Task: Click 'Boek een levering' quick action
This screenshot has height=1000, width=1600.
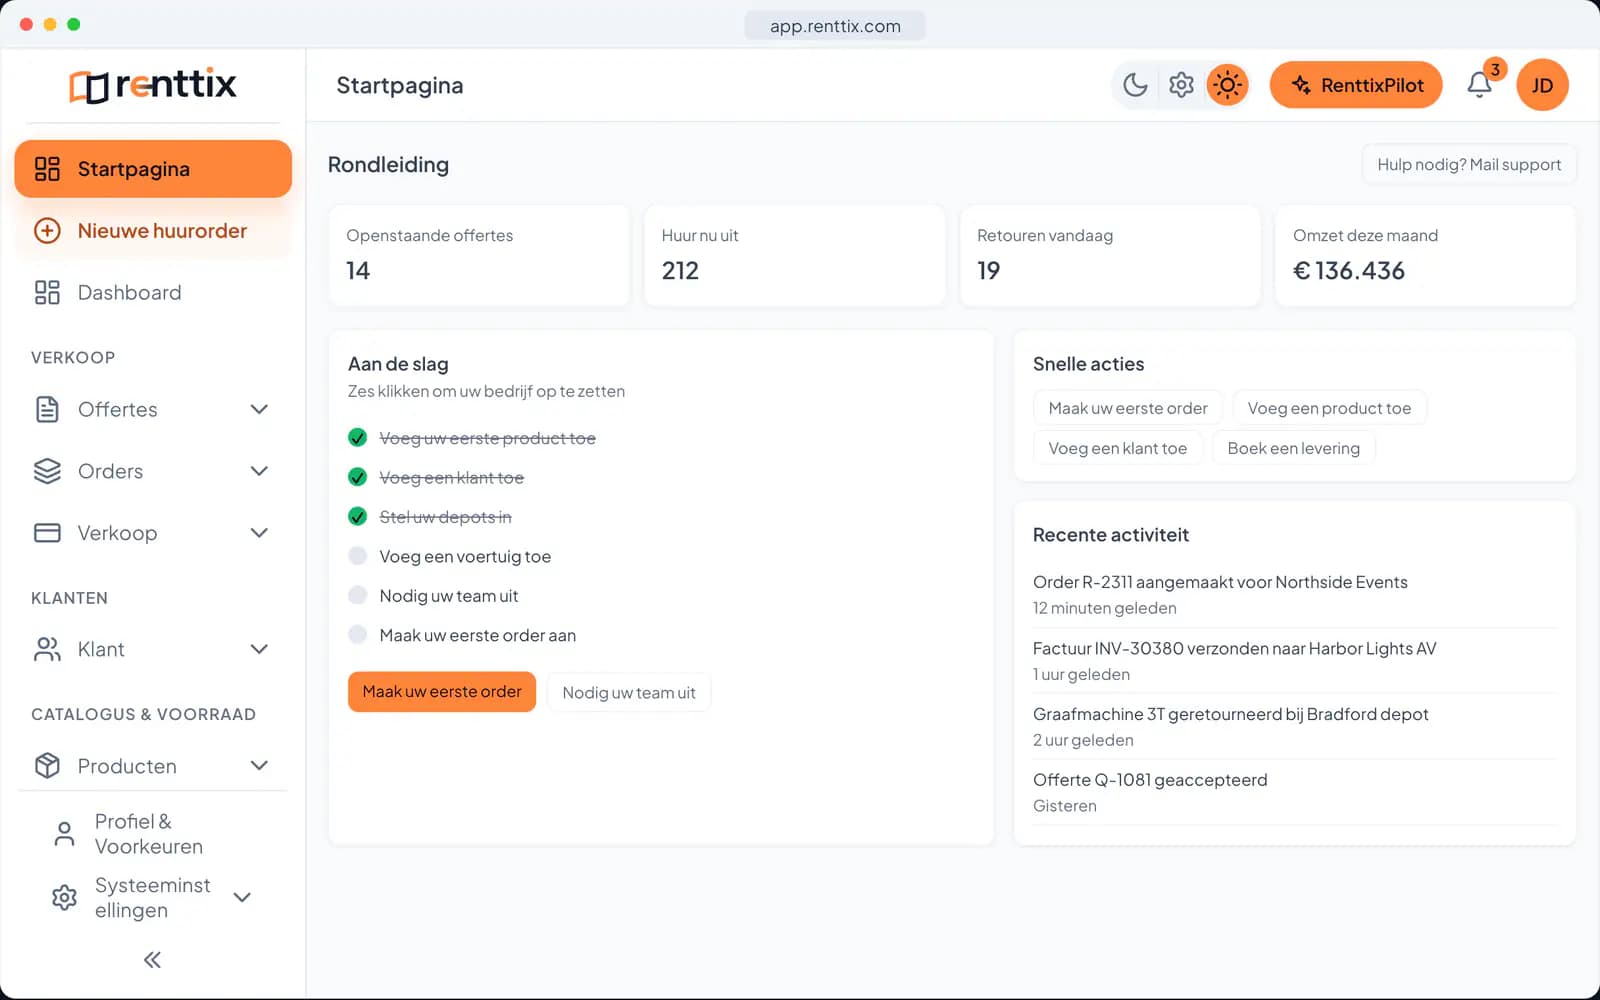Action: pyautogui.click(x=1294, y=448)
